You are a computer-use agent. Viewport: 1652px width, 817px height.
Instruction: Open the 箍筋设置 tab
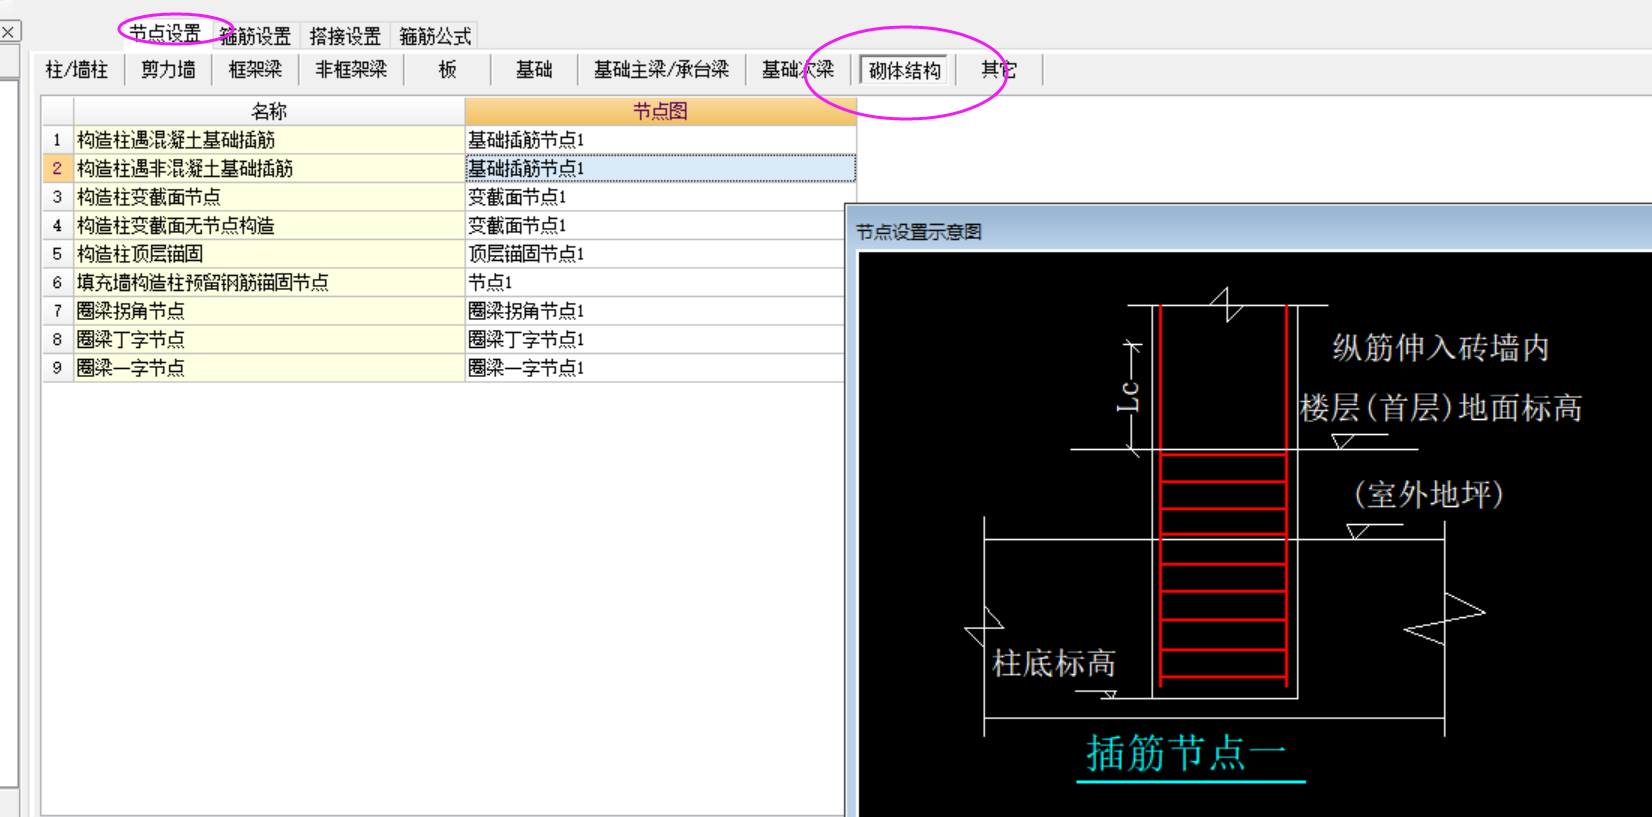[x=255, y=36]
